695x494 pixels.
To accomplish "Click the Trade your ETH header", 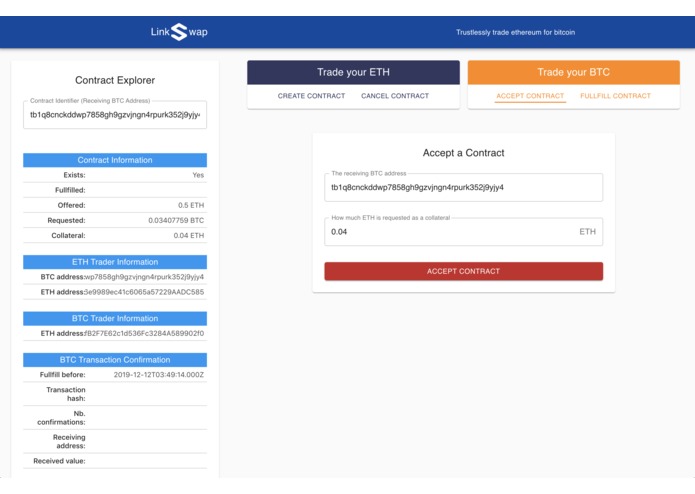I will pyautogui.click(x=353, y=72).
